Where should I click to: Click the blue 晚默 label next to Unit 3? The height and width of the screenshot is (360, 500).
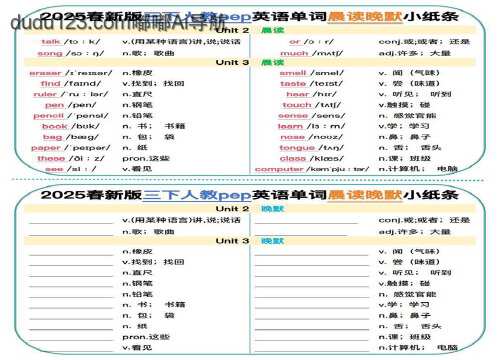click(272, 241)
